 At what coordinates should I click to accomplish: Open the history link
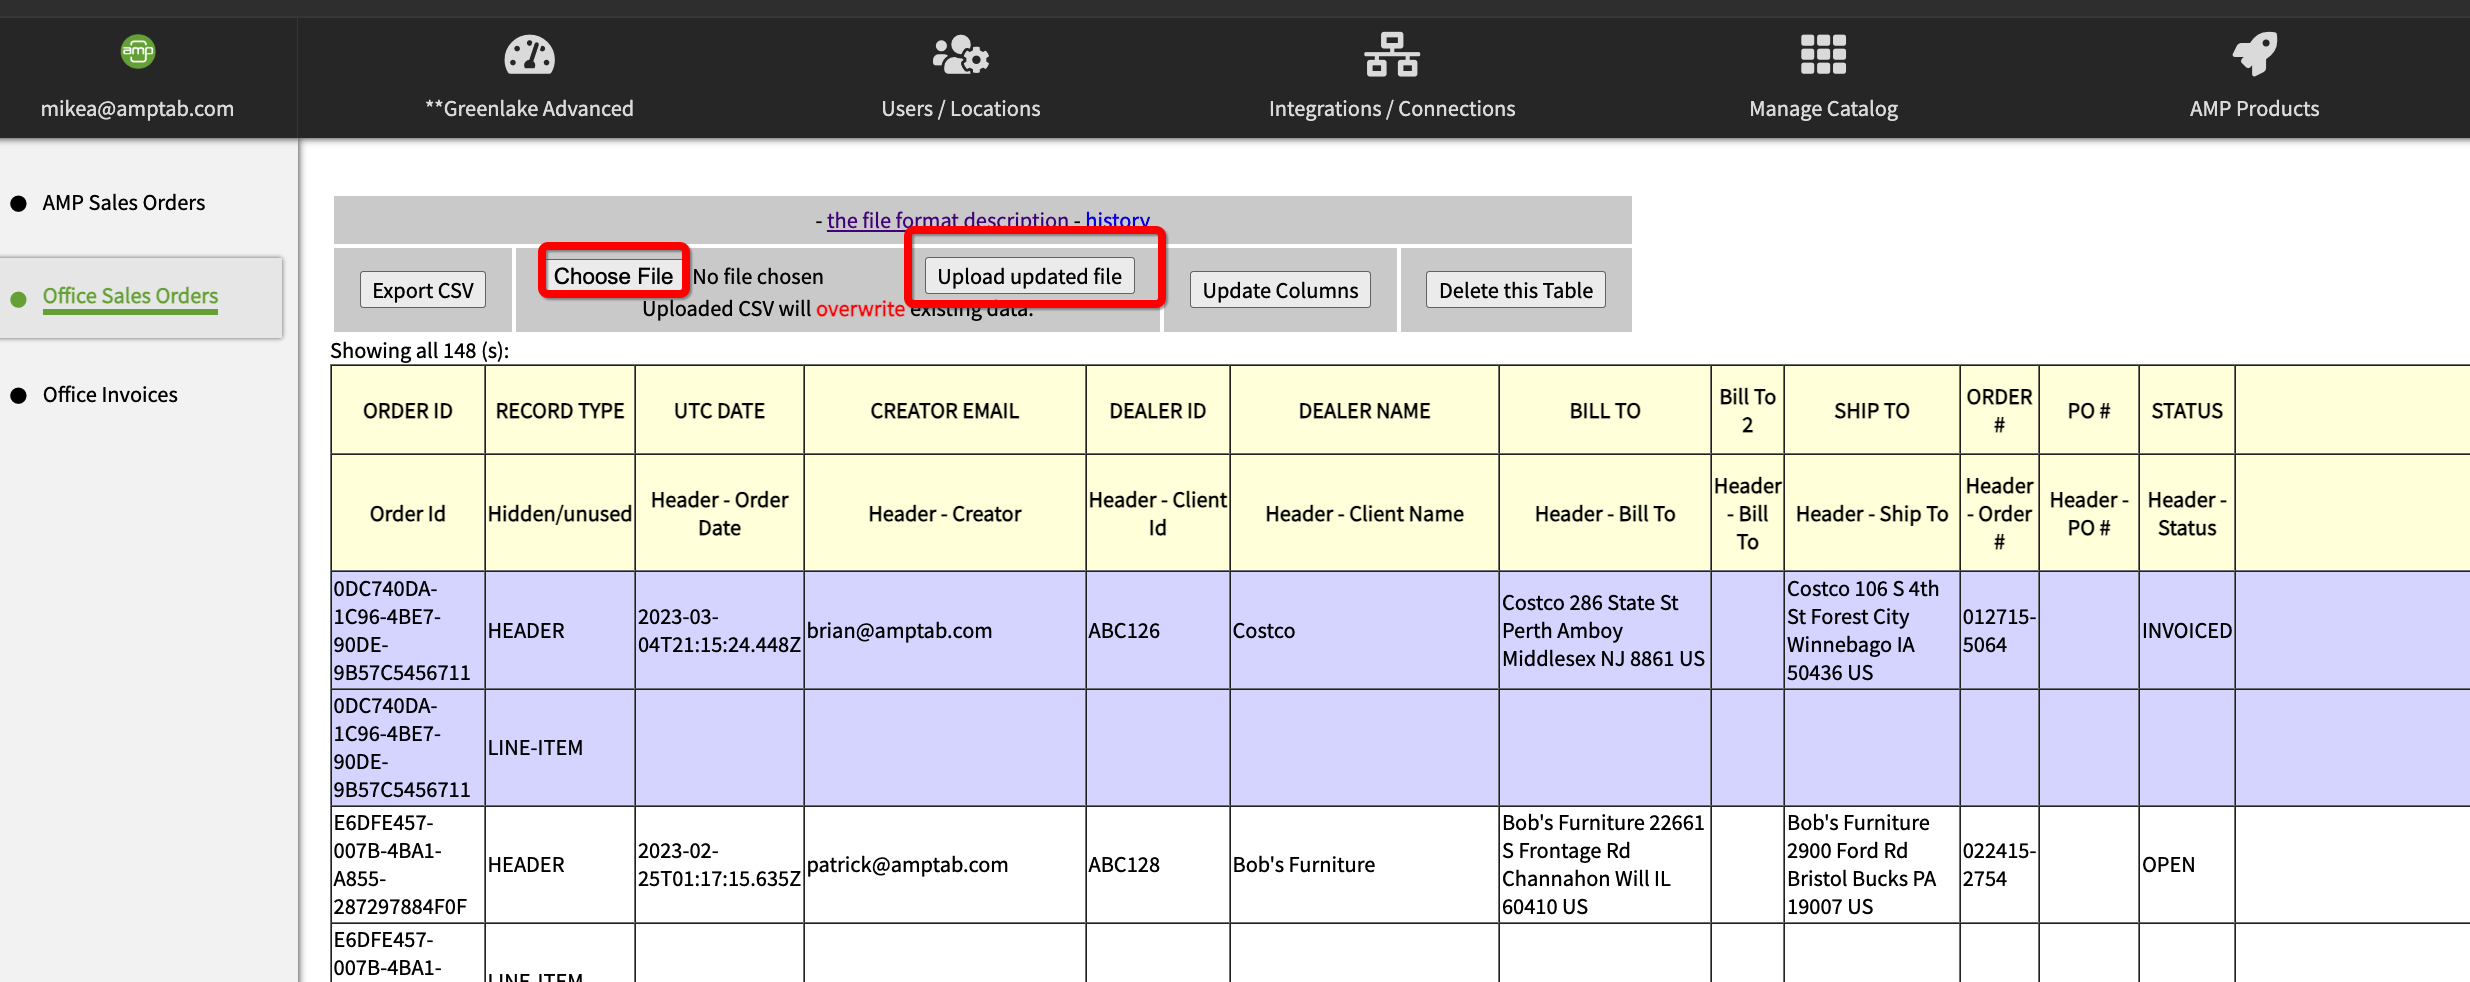click(1117, 220)
